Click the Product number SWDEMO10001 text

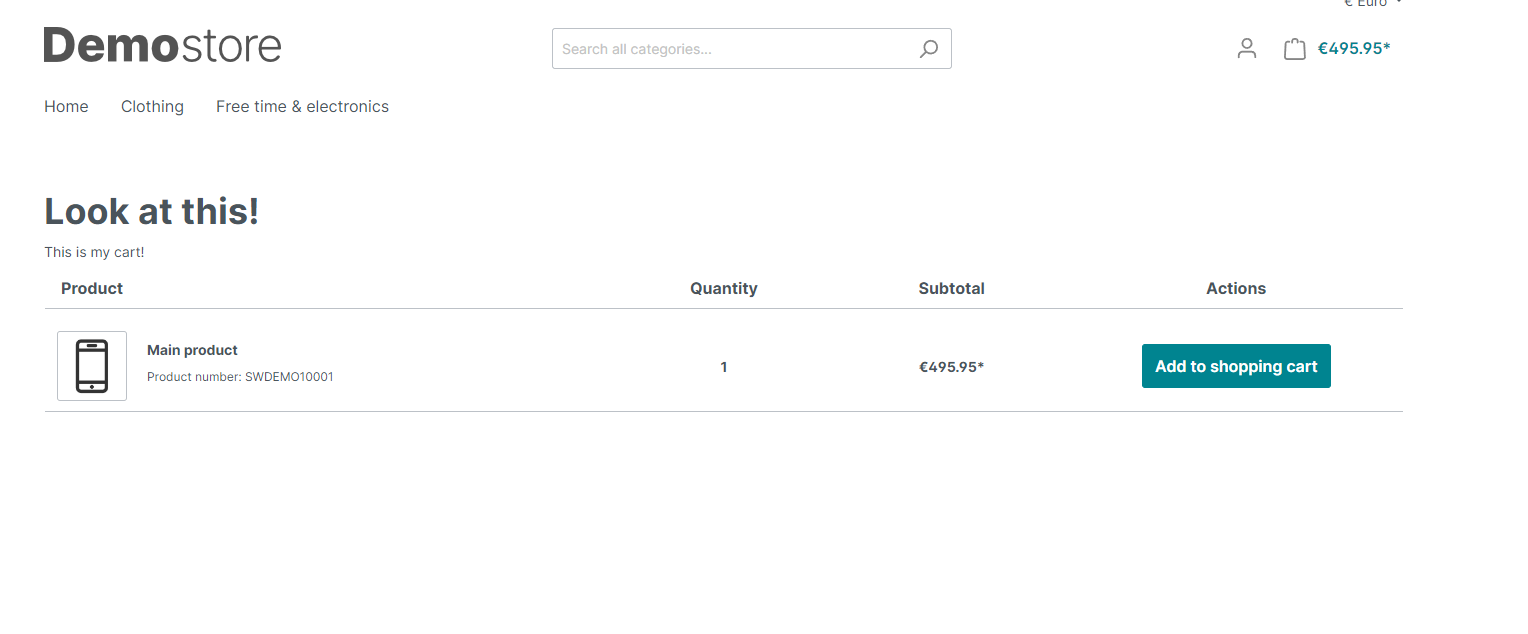click(x=240, y=377)
